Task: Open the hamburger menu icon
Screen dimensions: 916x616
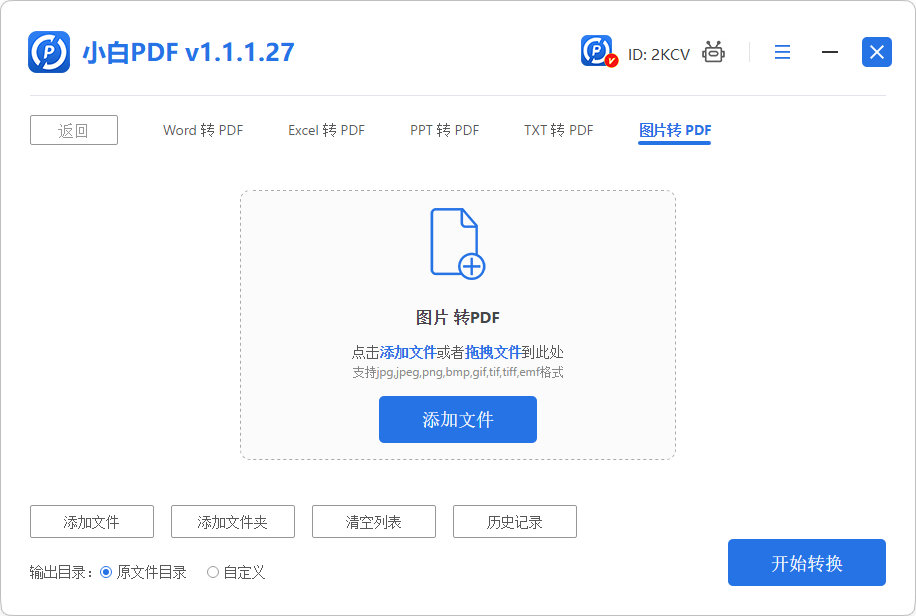Action: coord(782,52)
